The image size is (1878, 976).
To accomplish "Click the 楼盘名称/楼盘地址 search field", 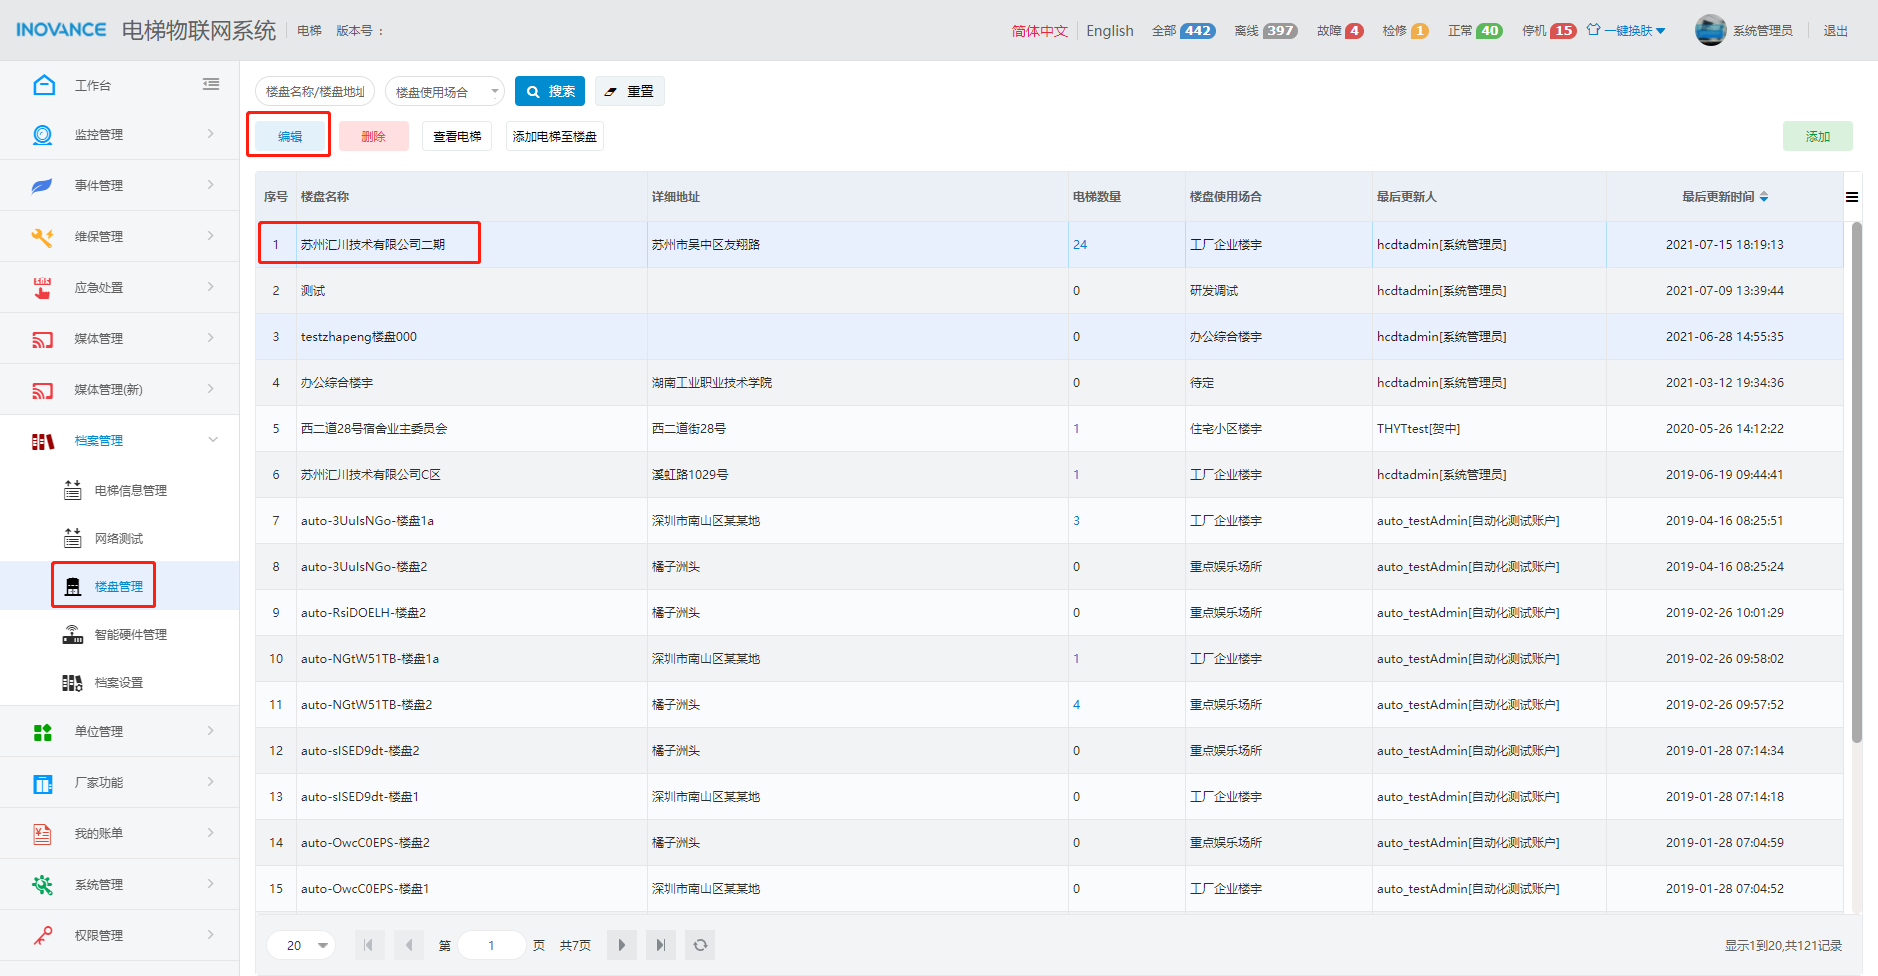I will click(315, 92).
